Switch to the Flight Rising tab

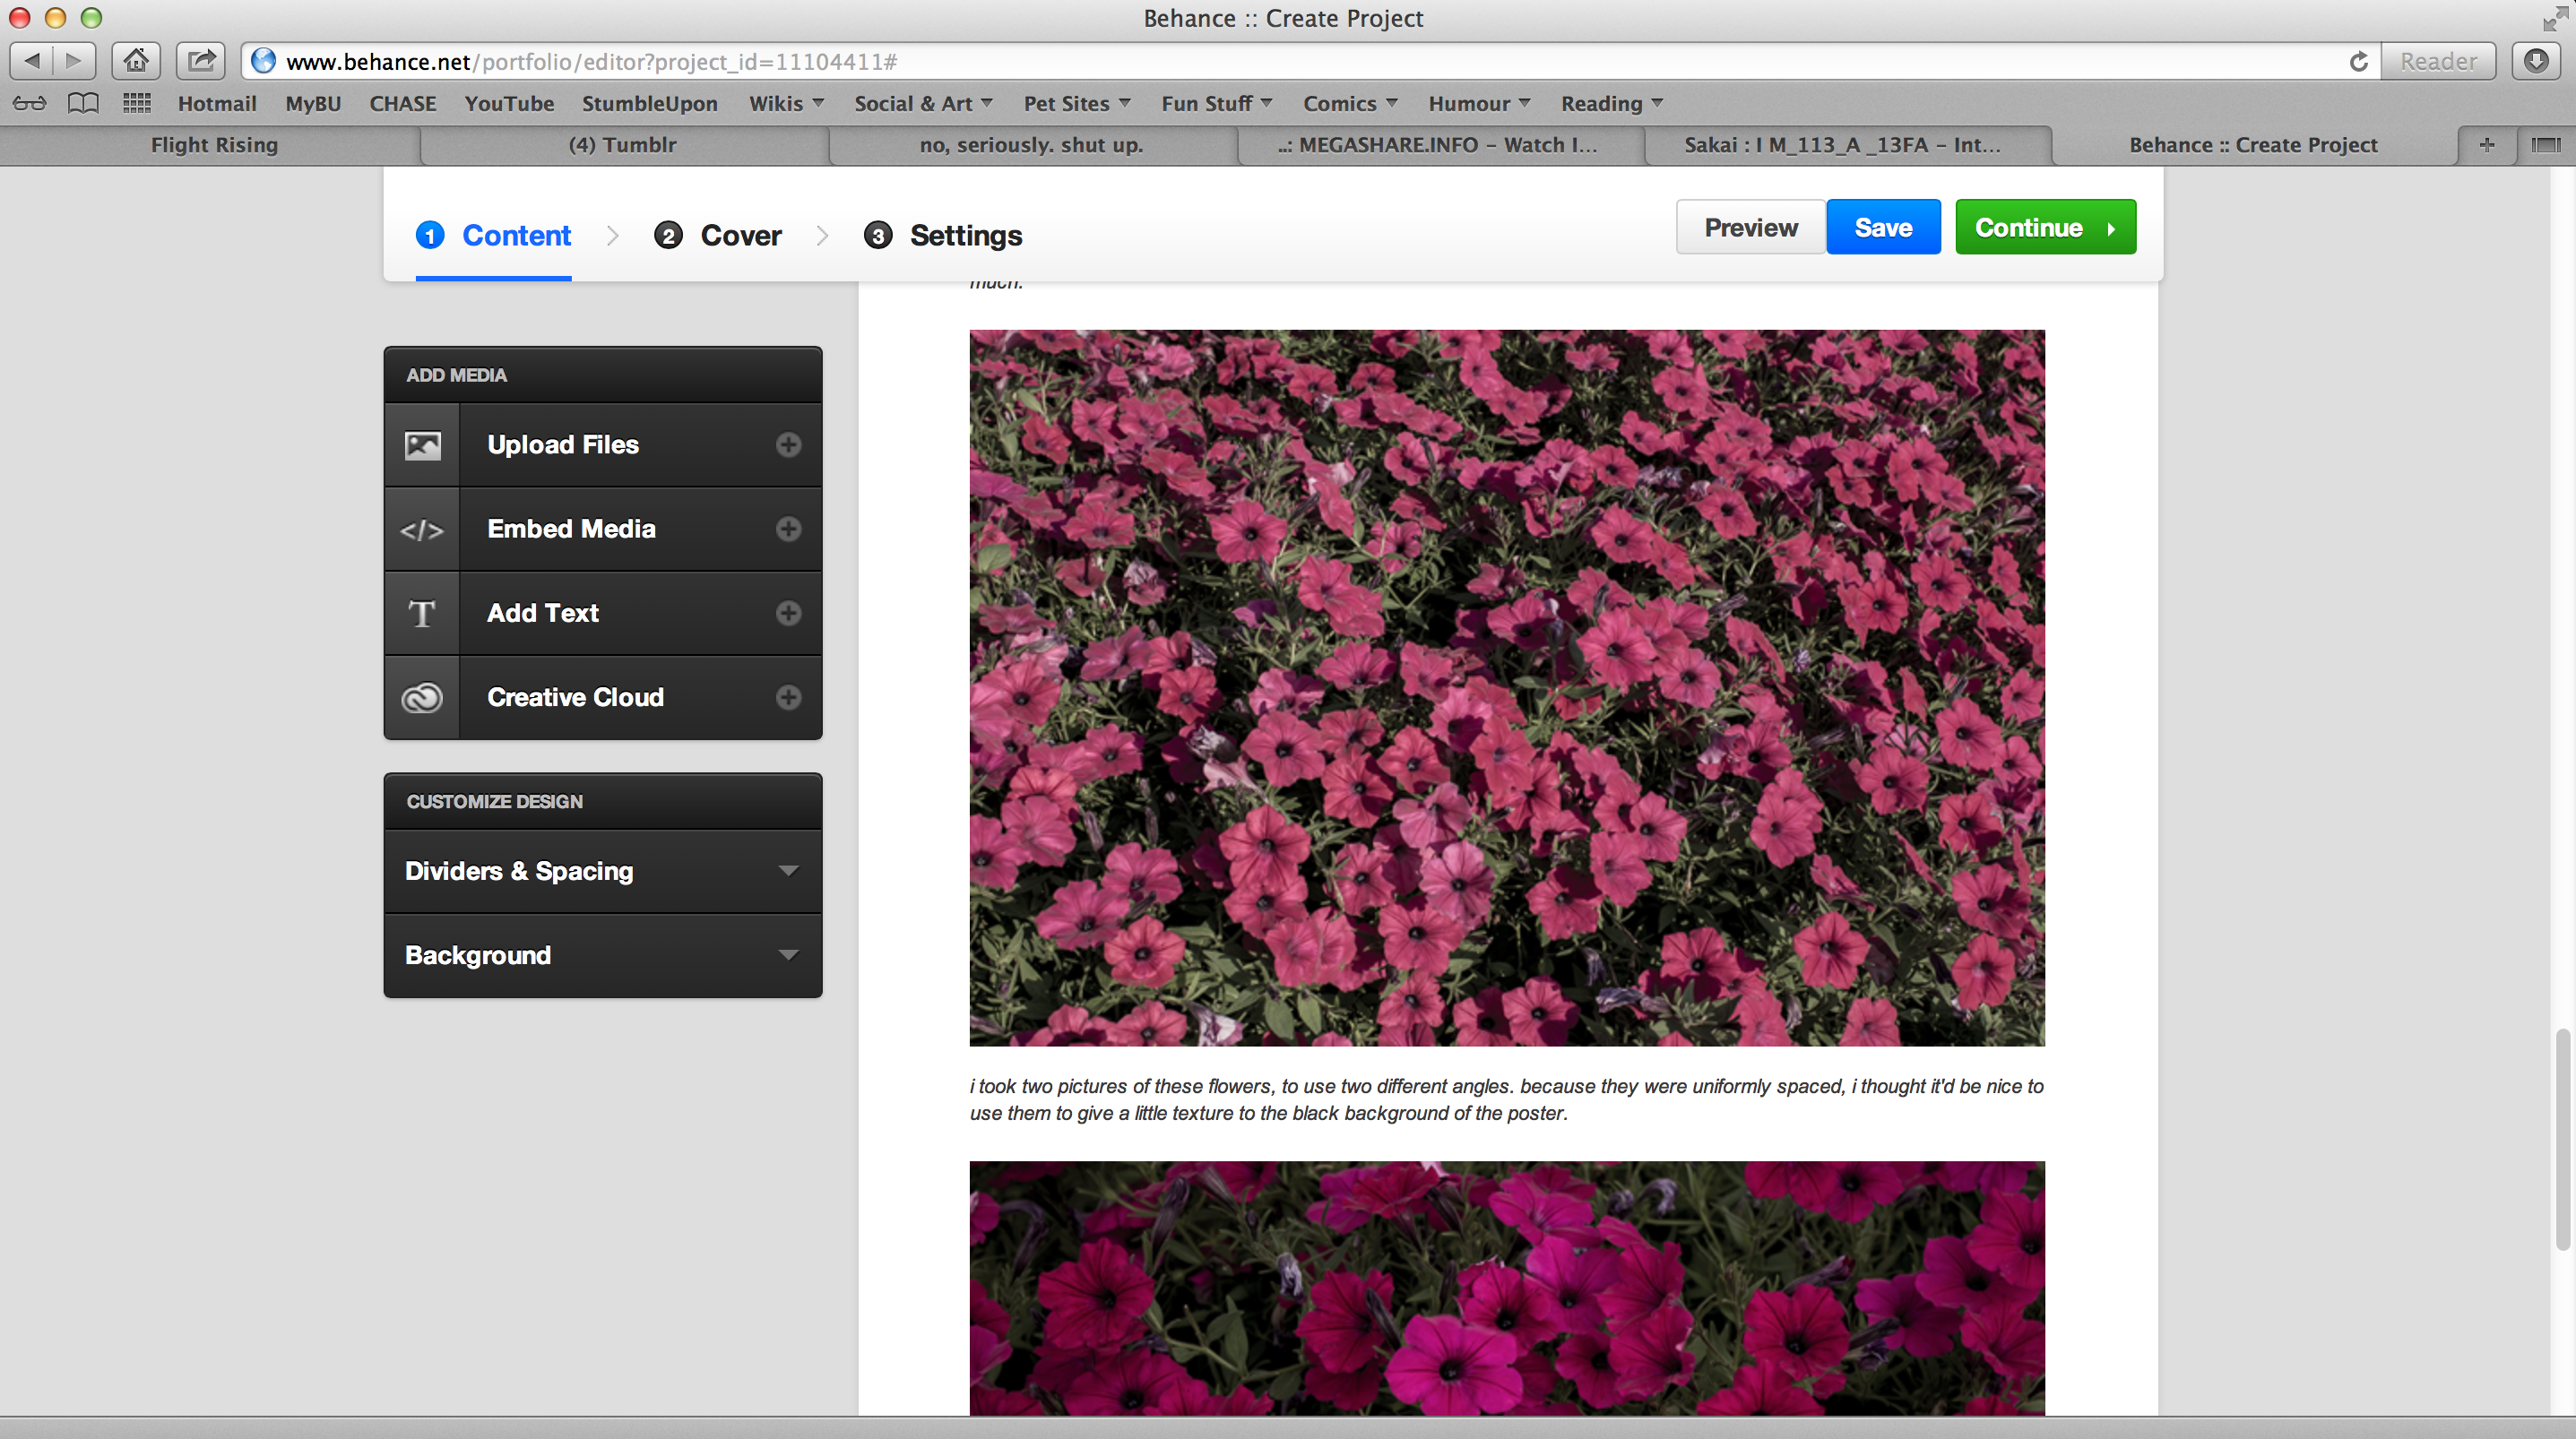pos(214,145)
